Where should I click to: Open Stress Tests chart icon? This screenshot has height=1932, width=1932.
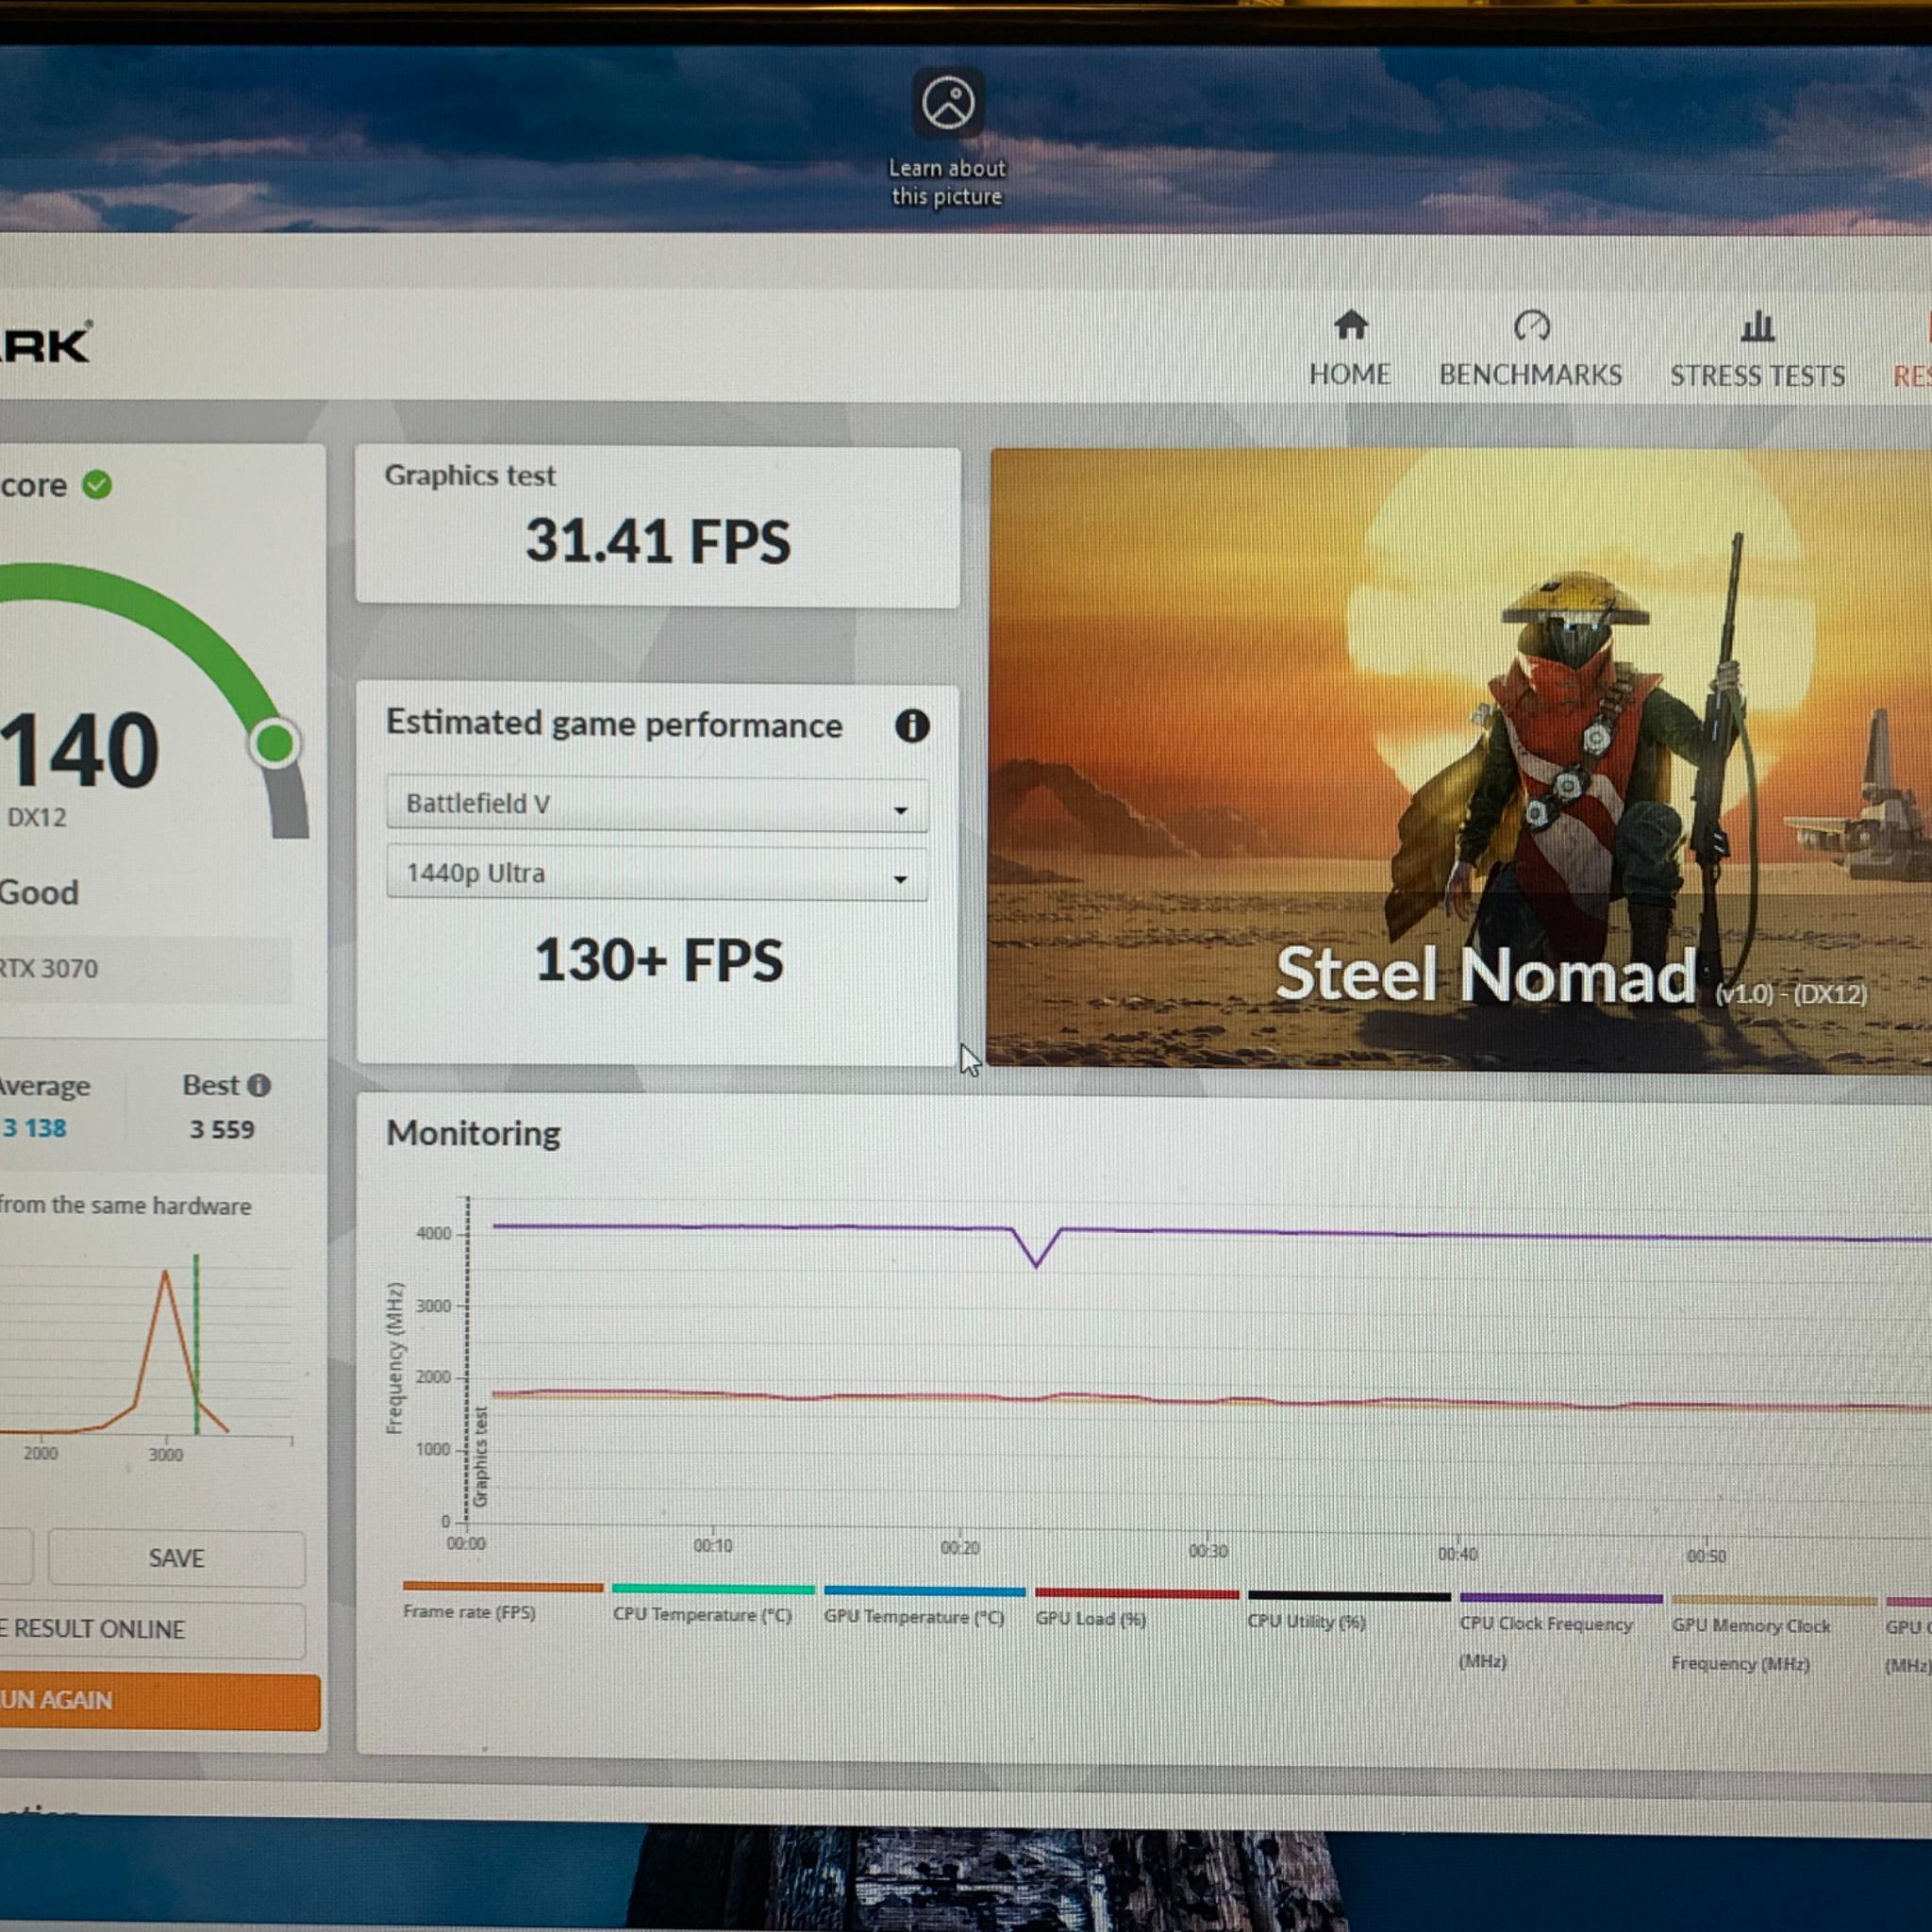click(1757, 326)
